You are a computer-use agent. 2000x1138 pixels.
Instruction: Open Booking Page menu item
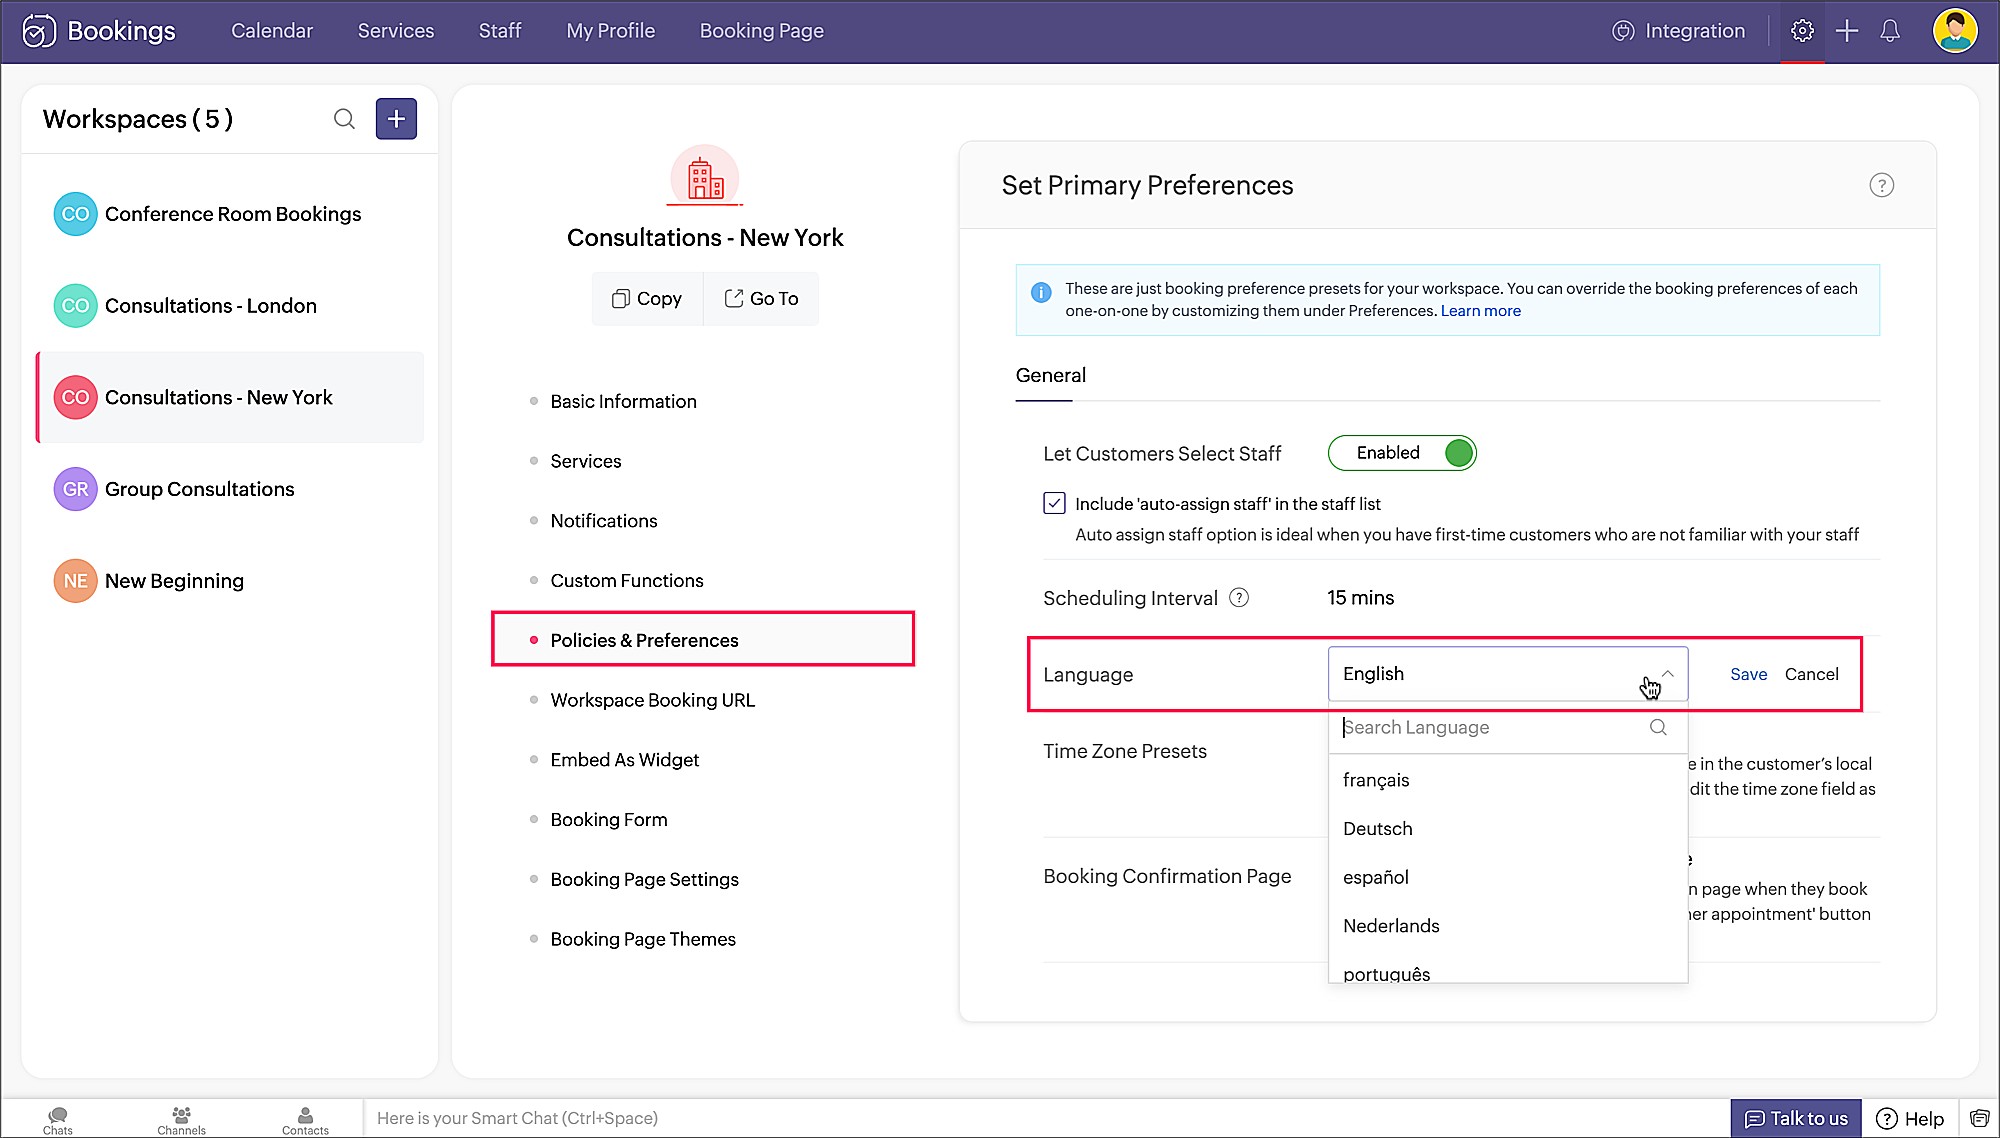pos(761,31)
